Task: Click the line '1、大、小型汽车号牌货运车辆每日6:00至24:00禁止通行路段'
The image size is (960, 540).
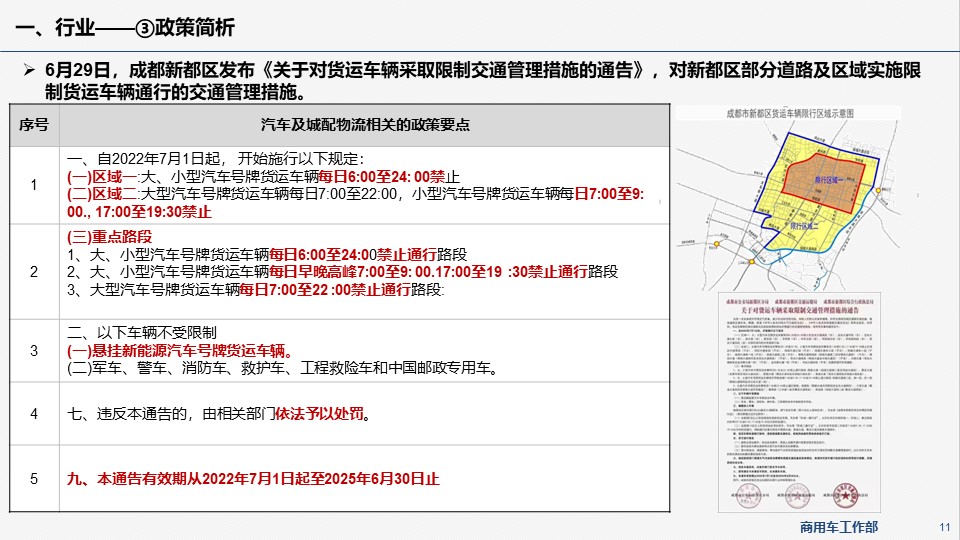Action: point(266,254)
